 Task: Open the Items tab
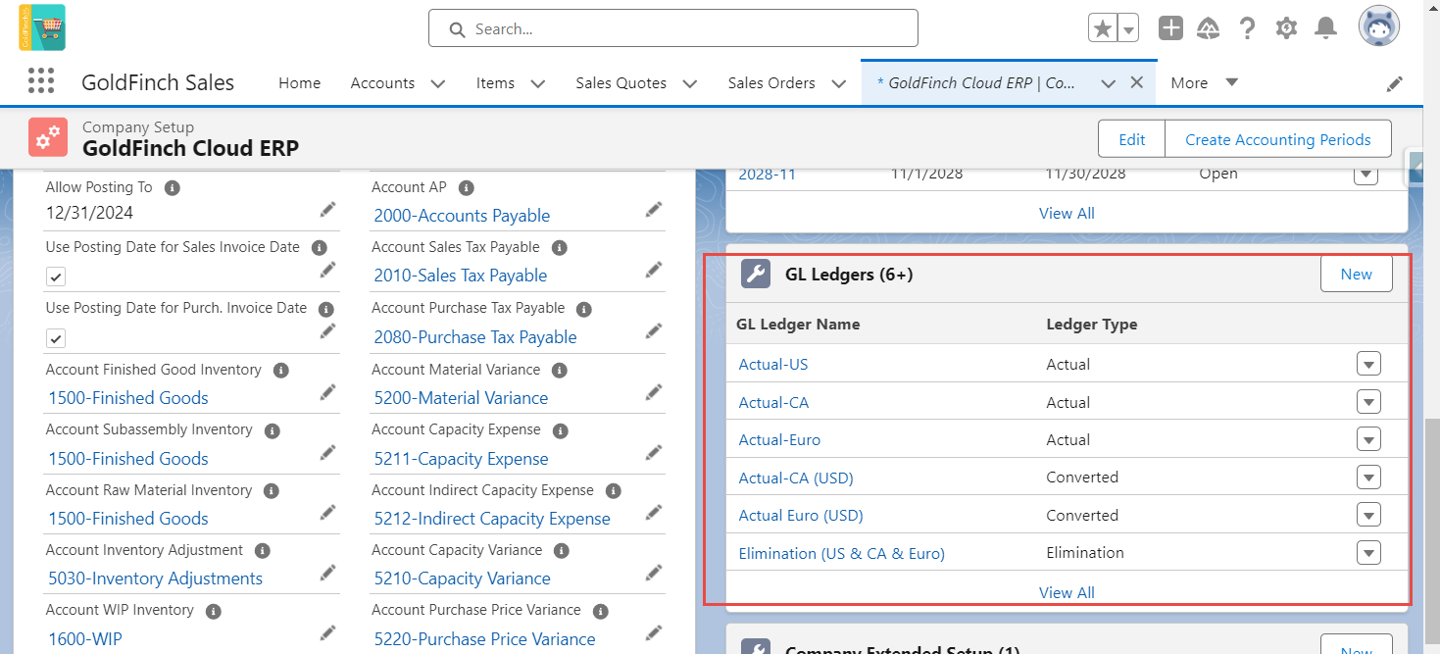pyautogui.click(x=495, y=83)
